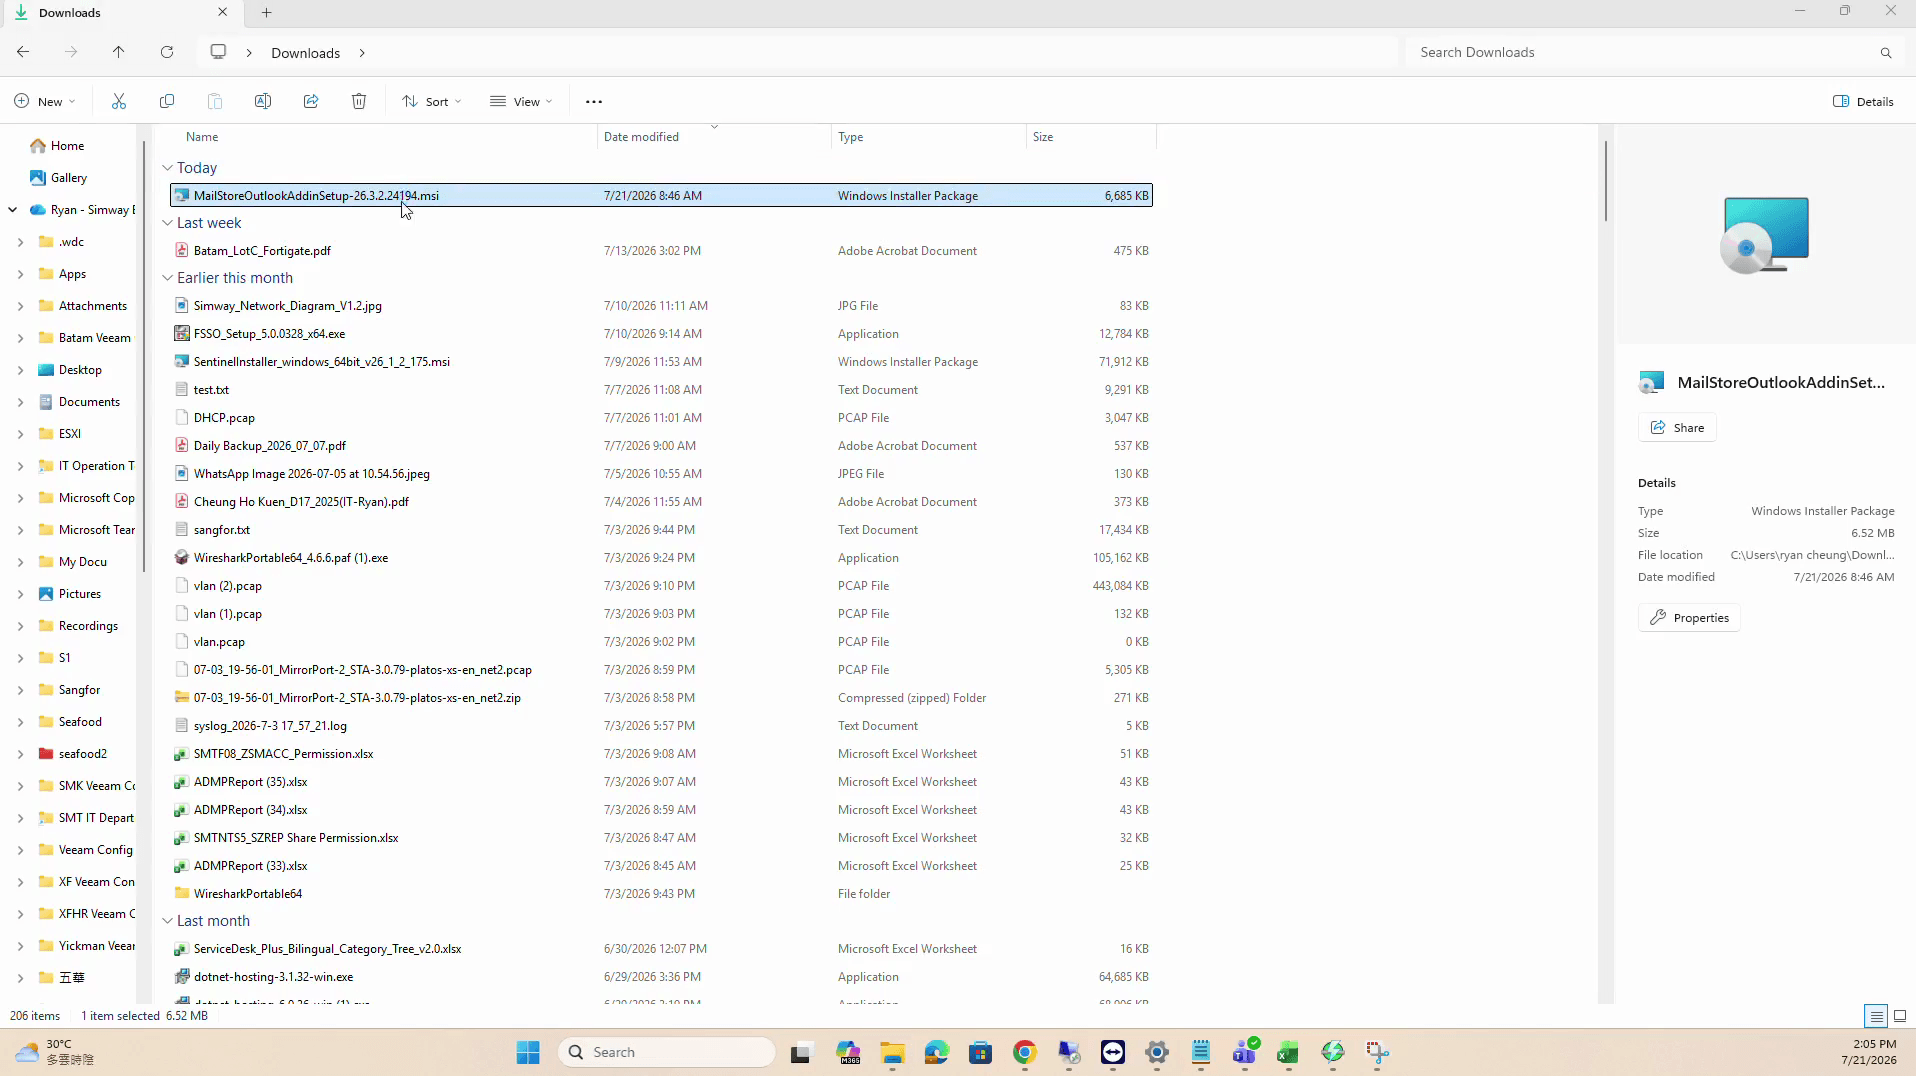Open Gallery in navigation pane
The height and width of the screenshot is (1076, 1916).
click(68, 178)
